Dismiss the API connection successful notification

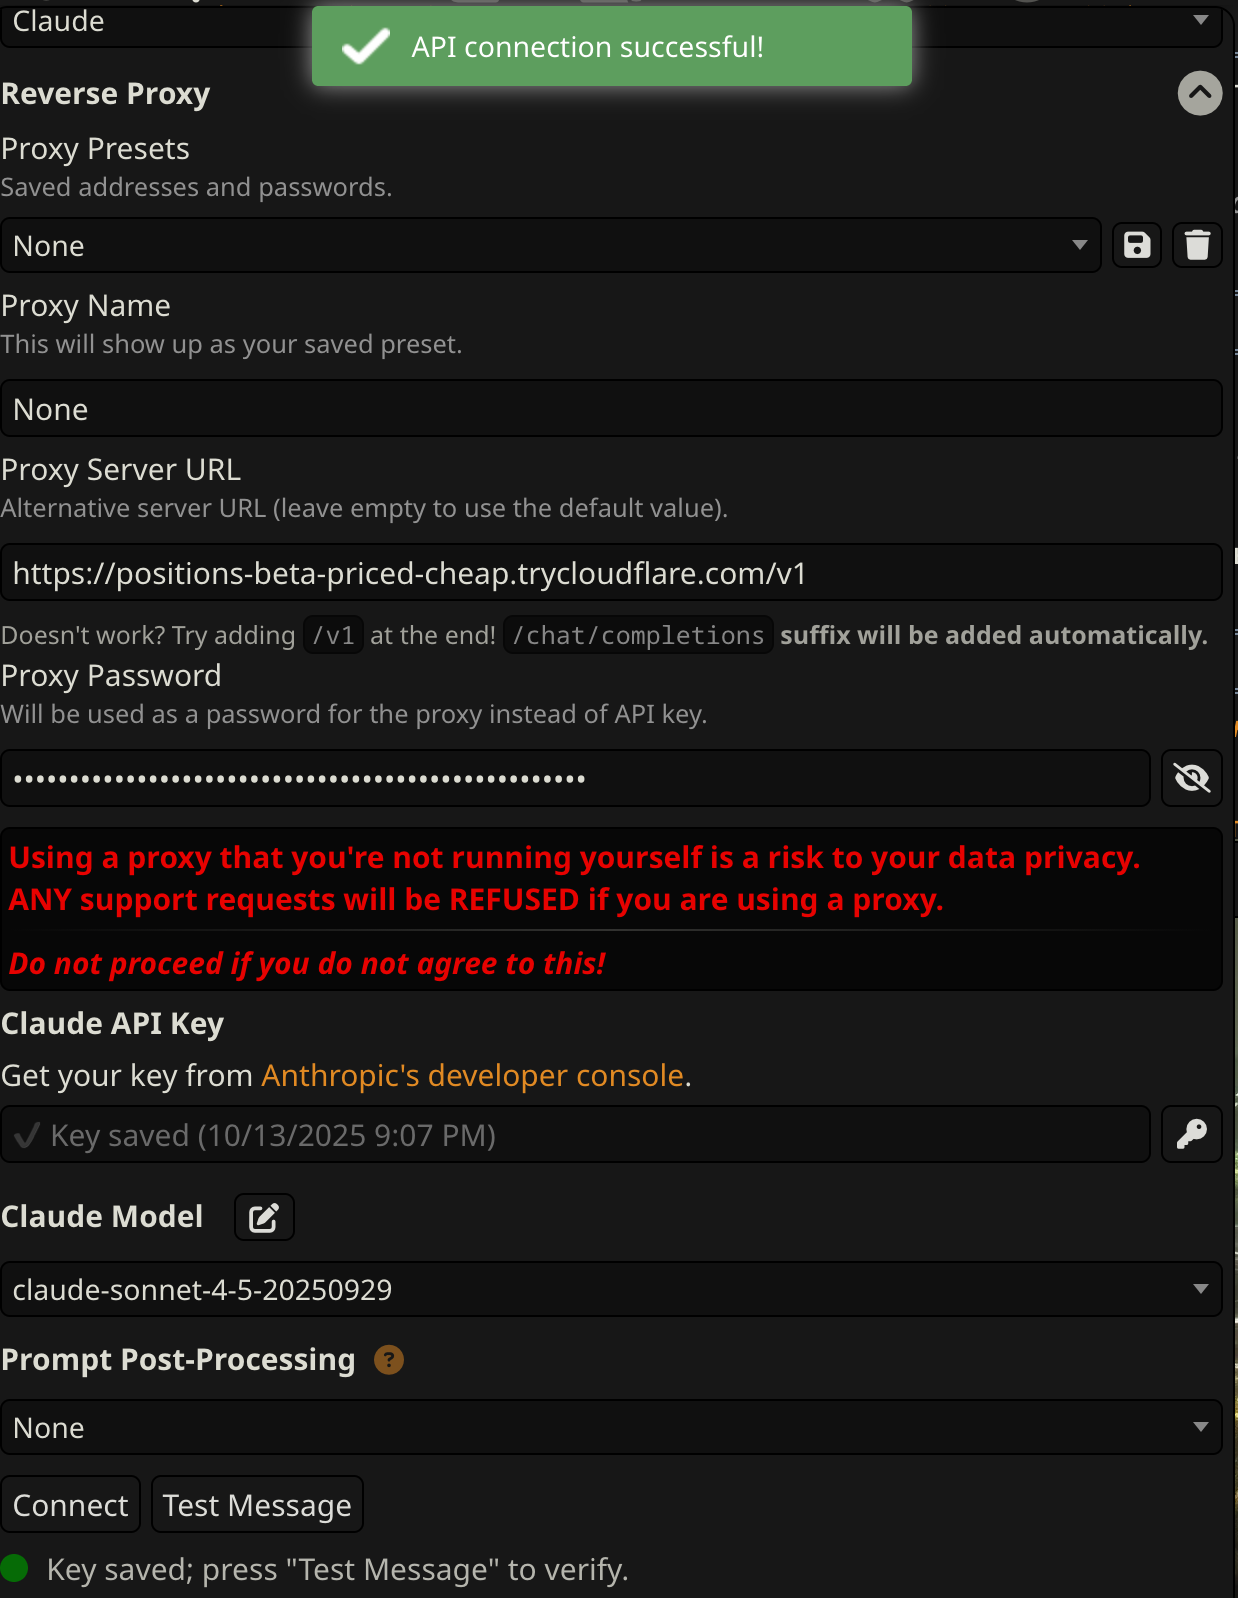tap(611, 47)
